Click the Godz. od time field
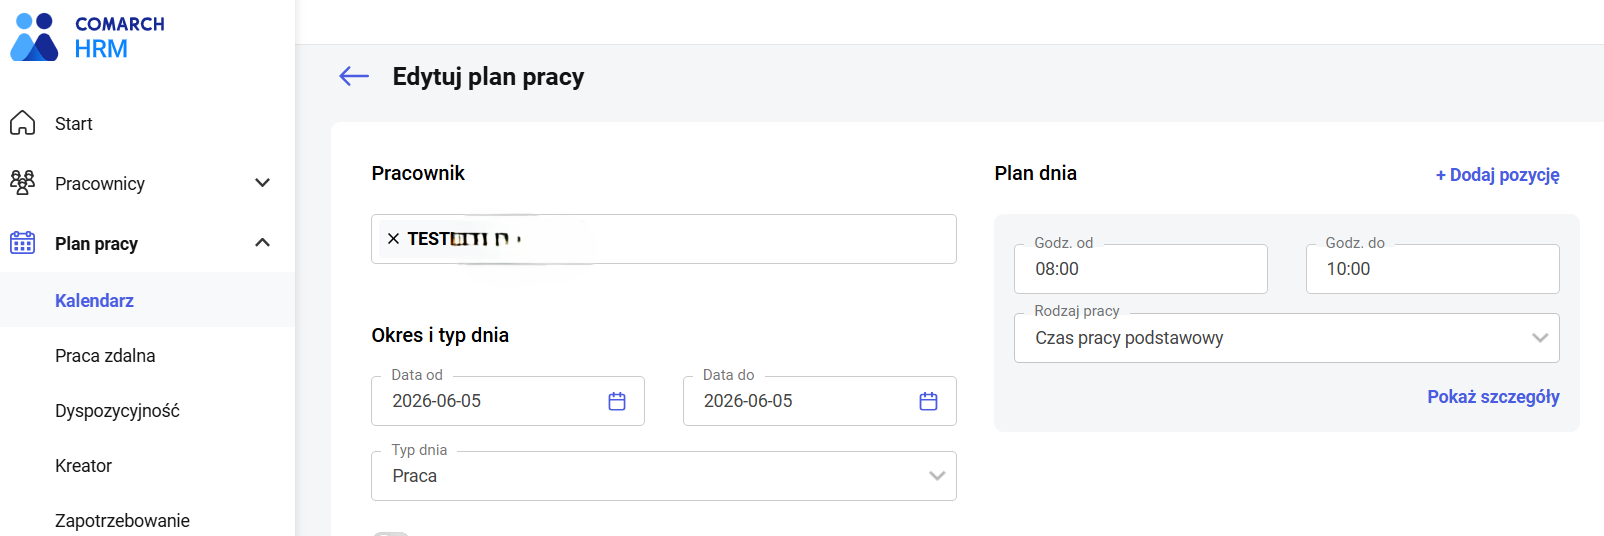The height and width of the screenshot is (536, 1604). [1141, 269]
